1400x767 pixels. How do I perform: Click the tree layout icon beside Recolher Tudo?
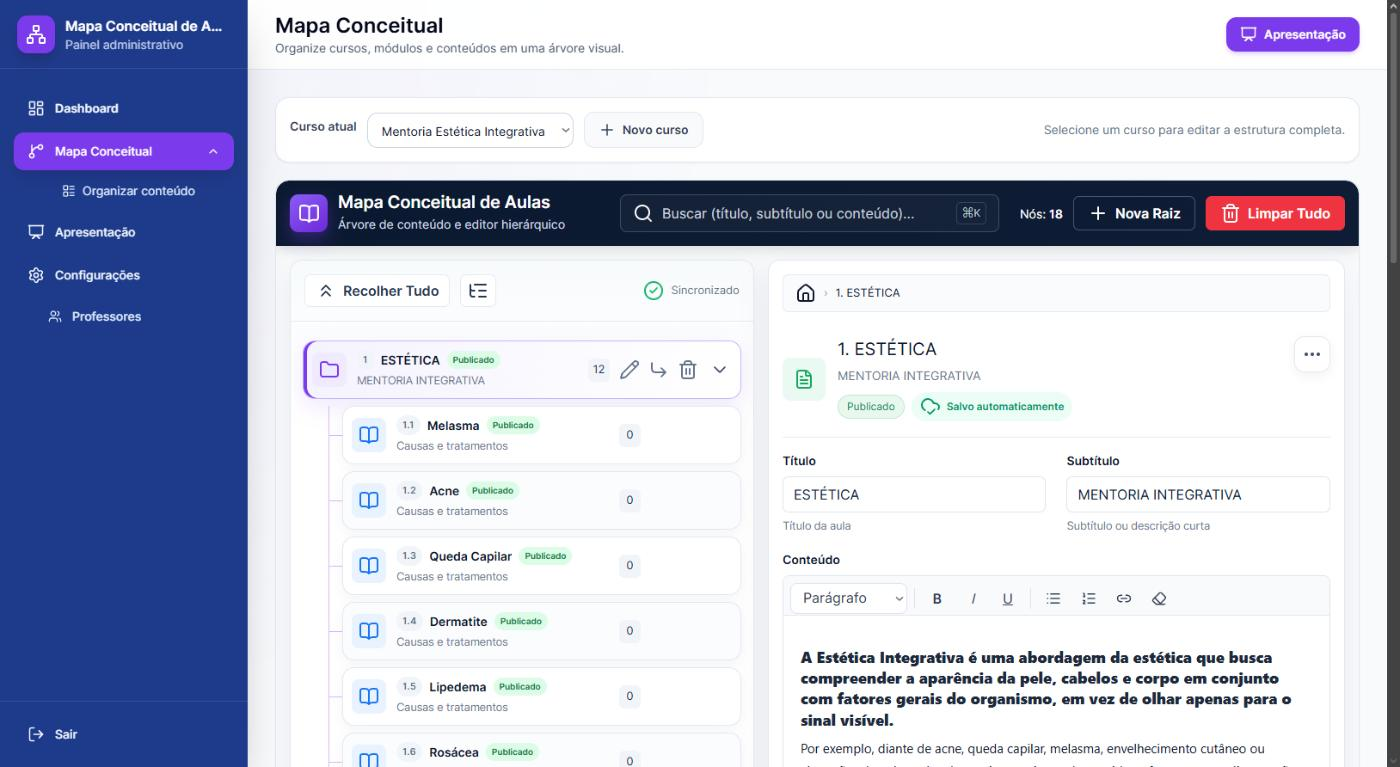(478, 291)
